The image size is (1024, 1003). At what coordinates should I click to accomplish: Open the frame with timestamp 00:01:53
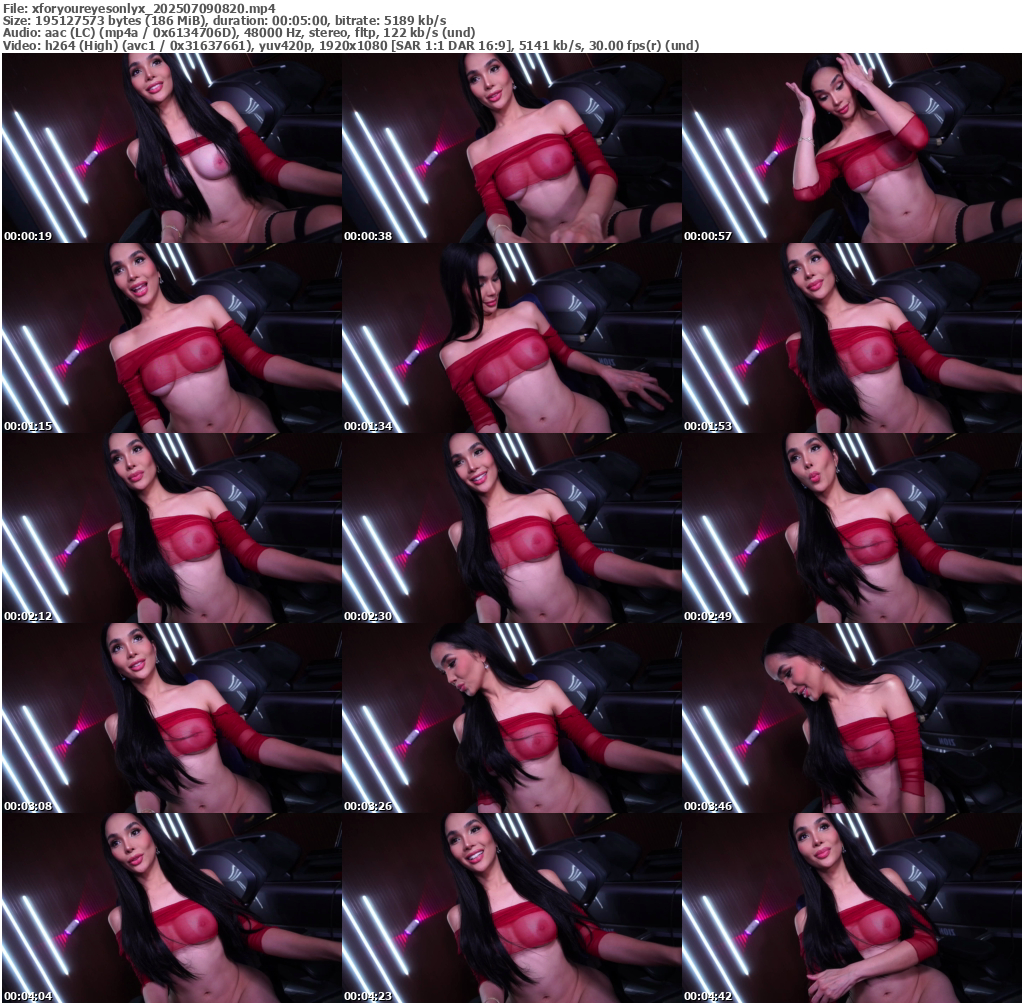852,338
